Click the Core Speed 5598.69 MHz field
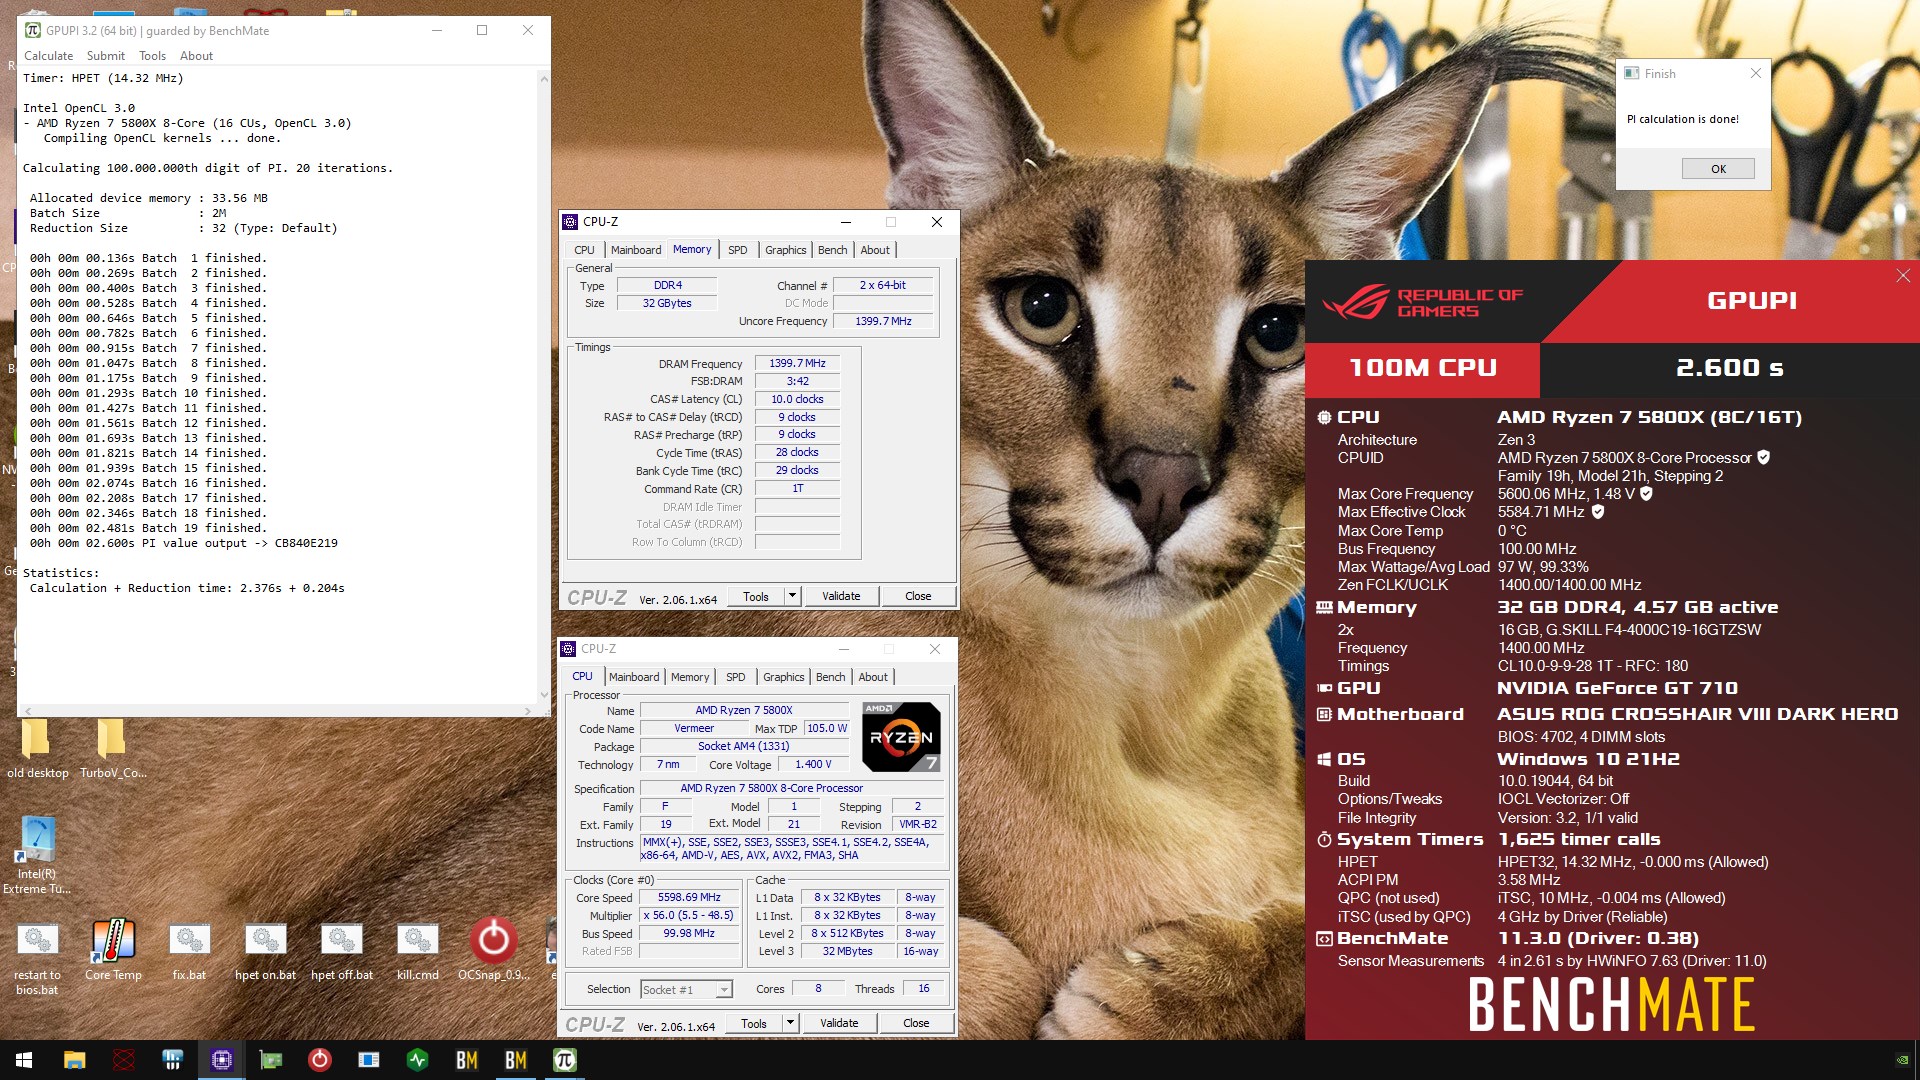 [689, 897]
